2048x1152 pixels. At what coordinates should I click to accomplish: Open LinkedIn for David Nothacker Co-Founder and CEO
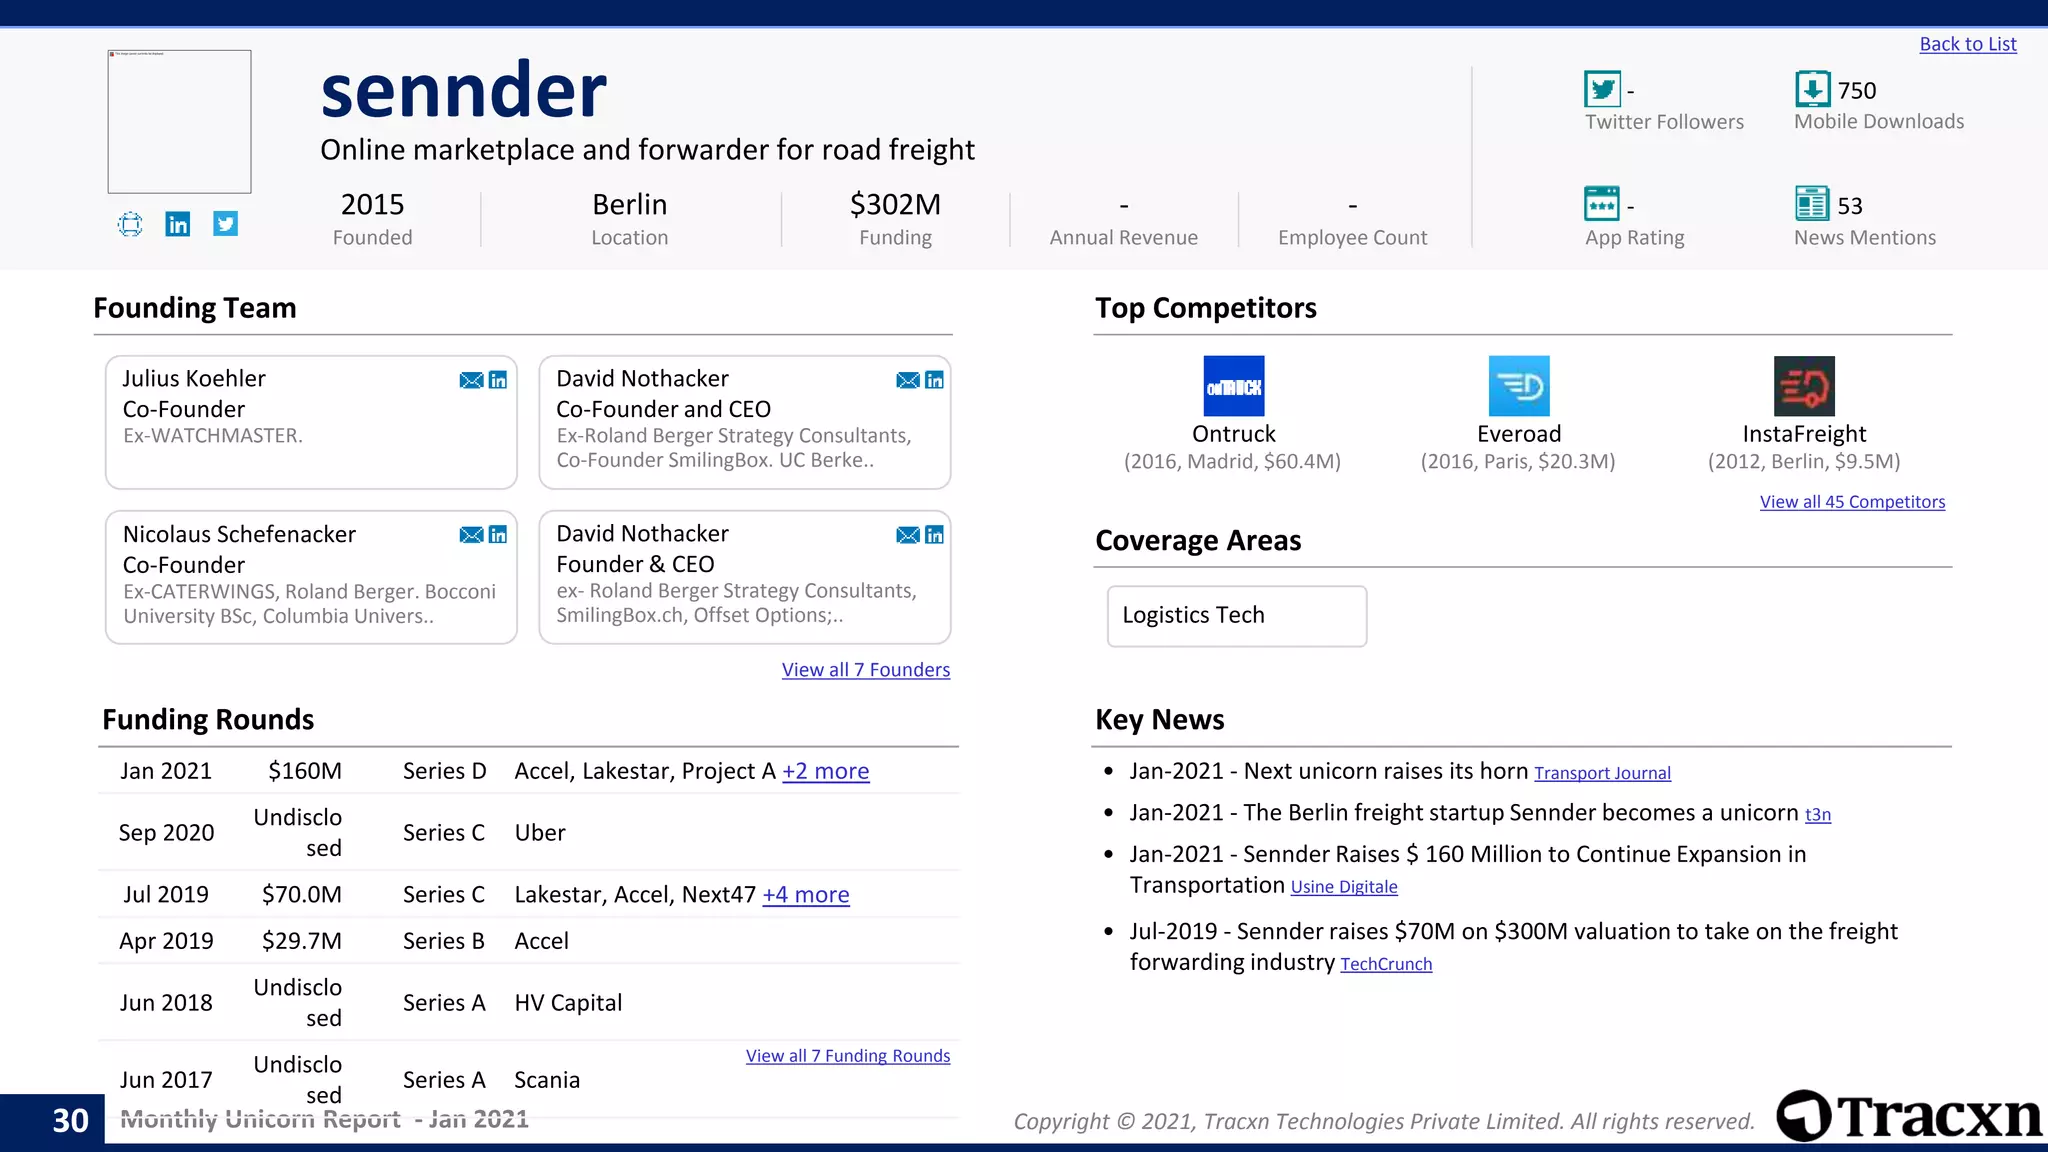coord(934,380)
